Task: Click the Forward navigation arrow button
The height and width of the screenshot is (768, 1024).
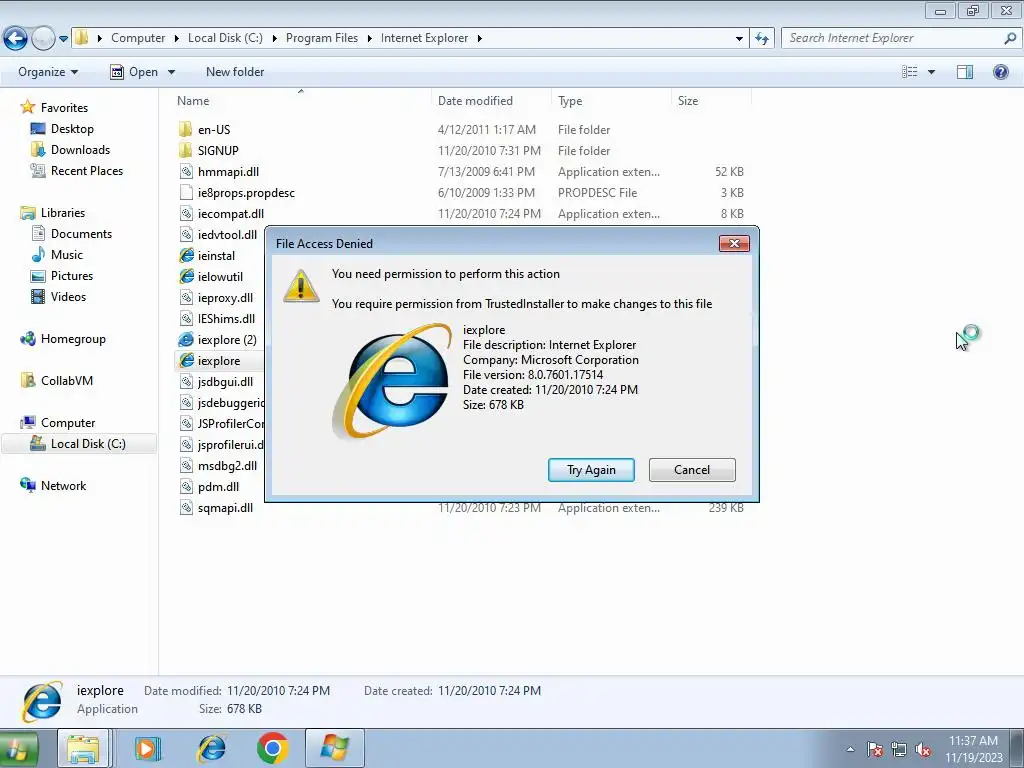Action: (43, 39)
